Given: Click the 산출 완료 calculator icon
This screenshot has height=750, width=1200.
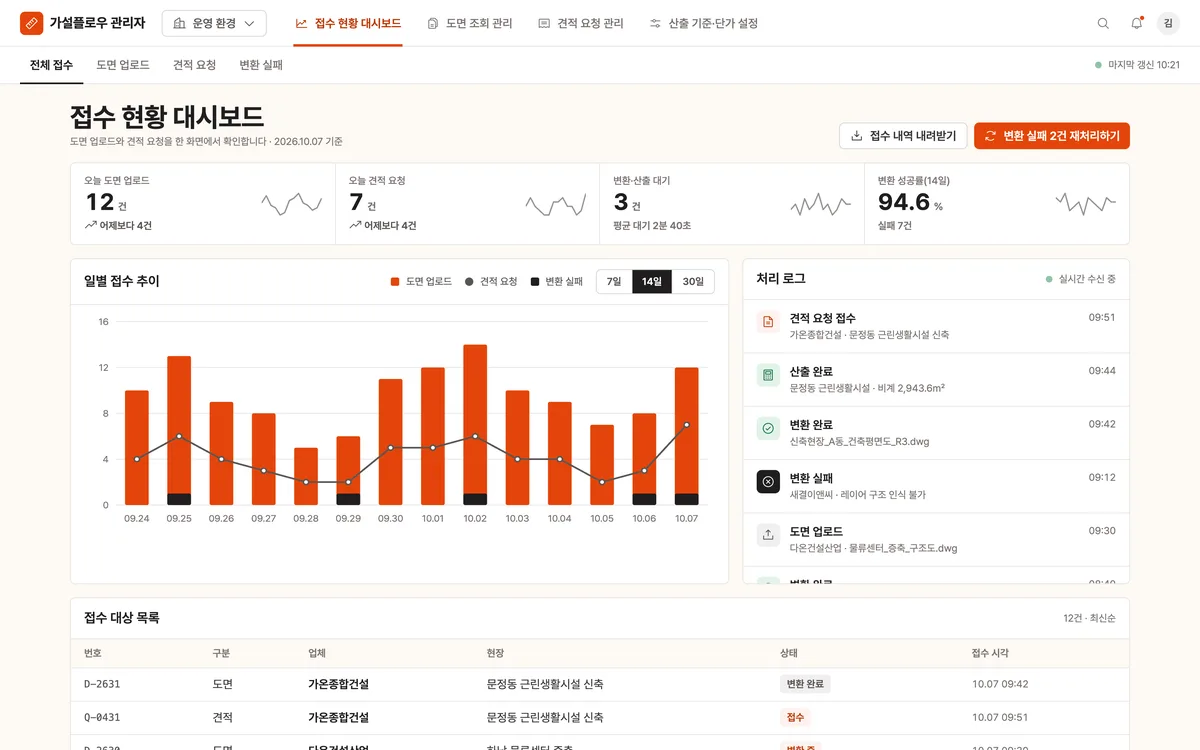Looking at the screenshot, I should point(768,375).
